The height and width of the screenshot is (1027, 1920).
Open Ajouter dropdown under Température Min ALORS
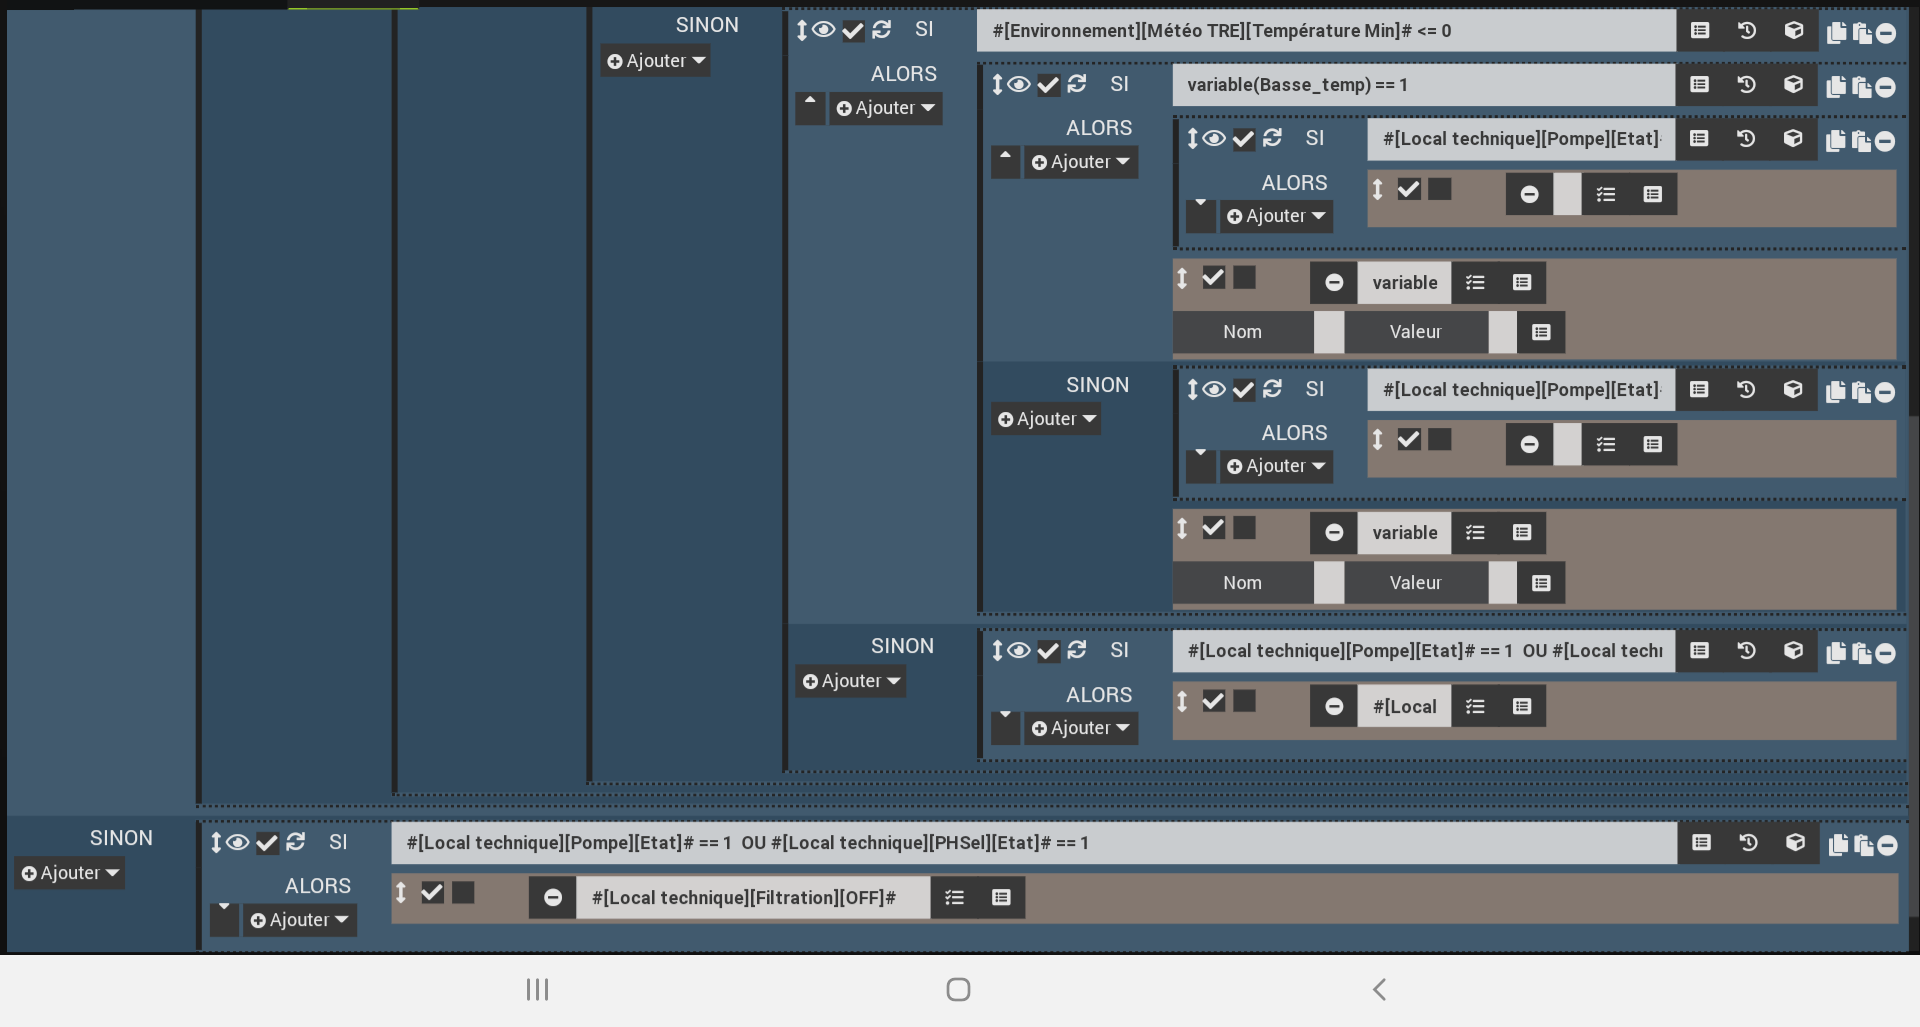[x=885, y=108]
